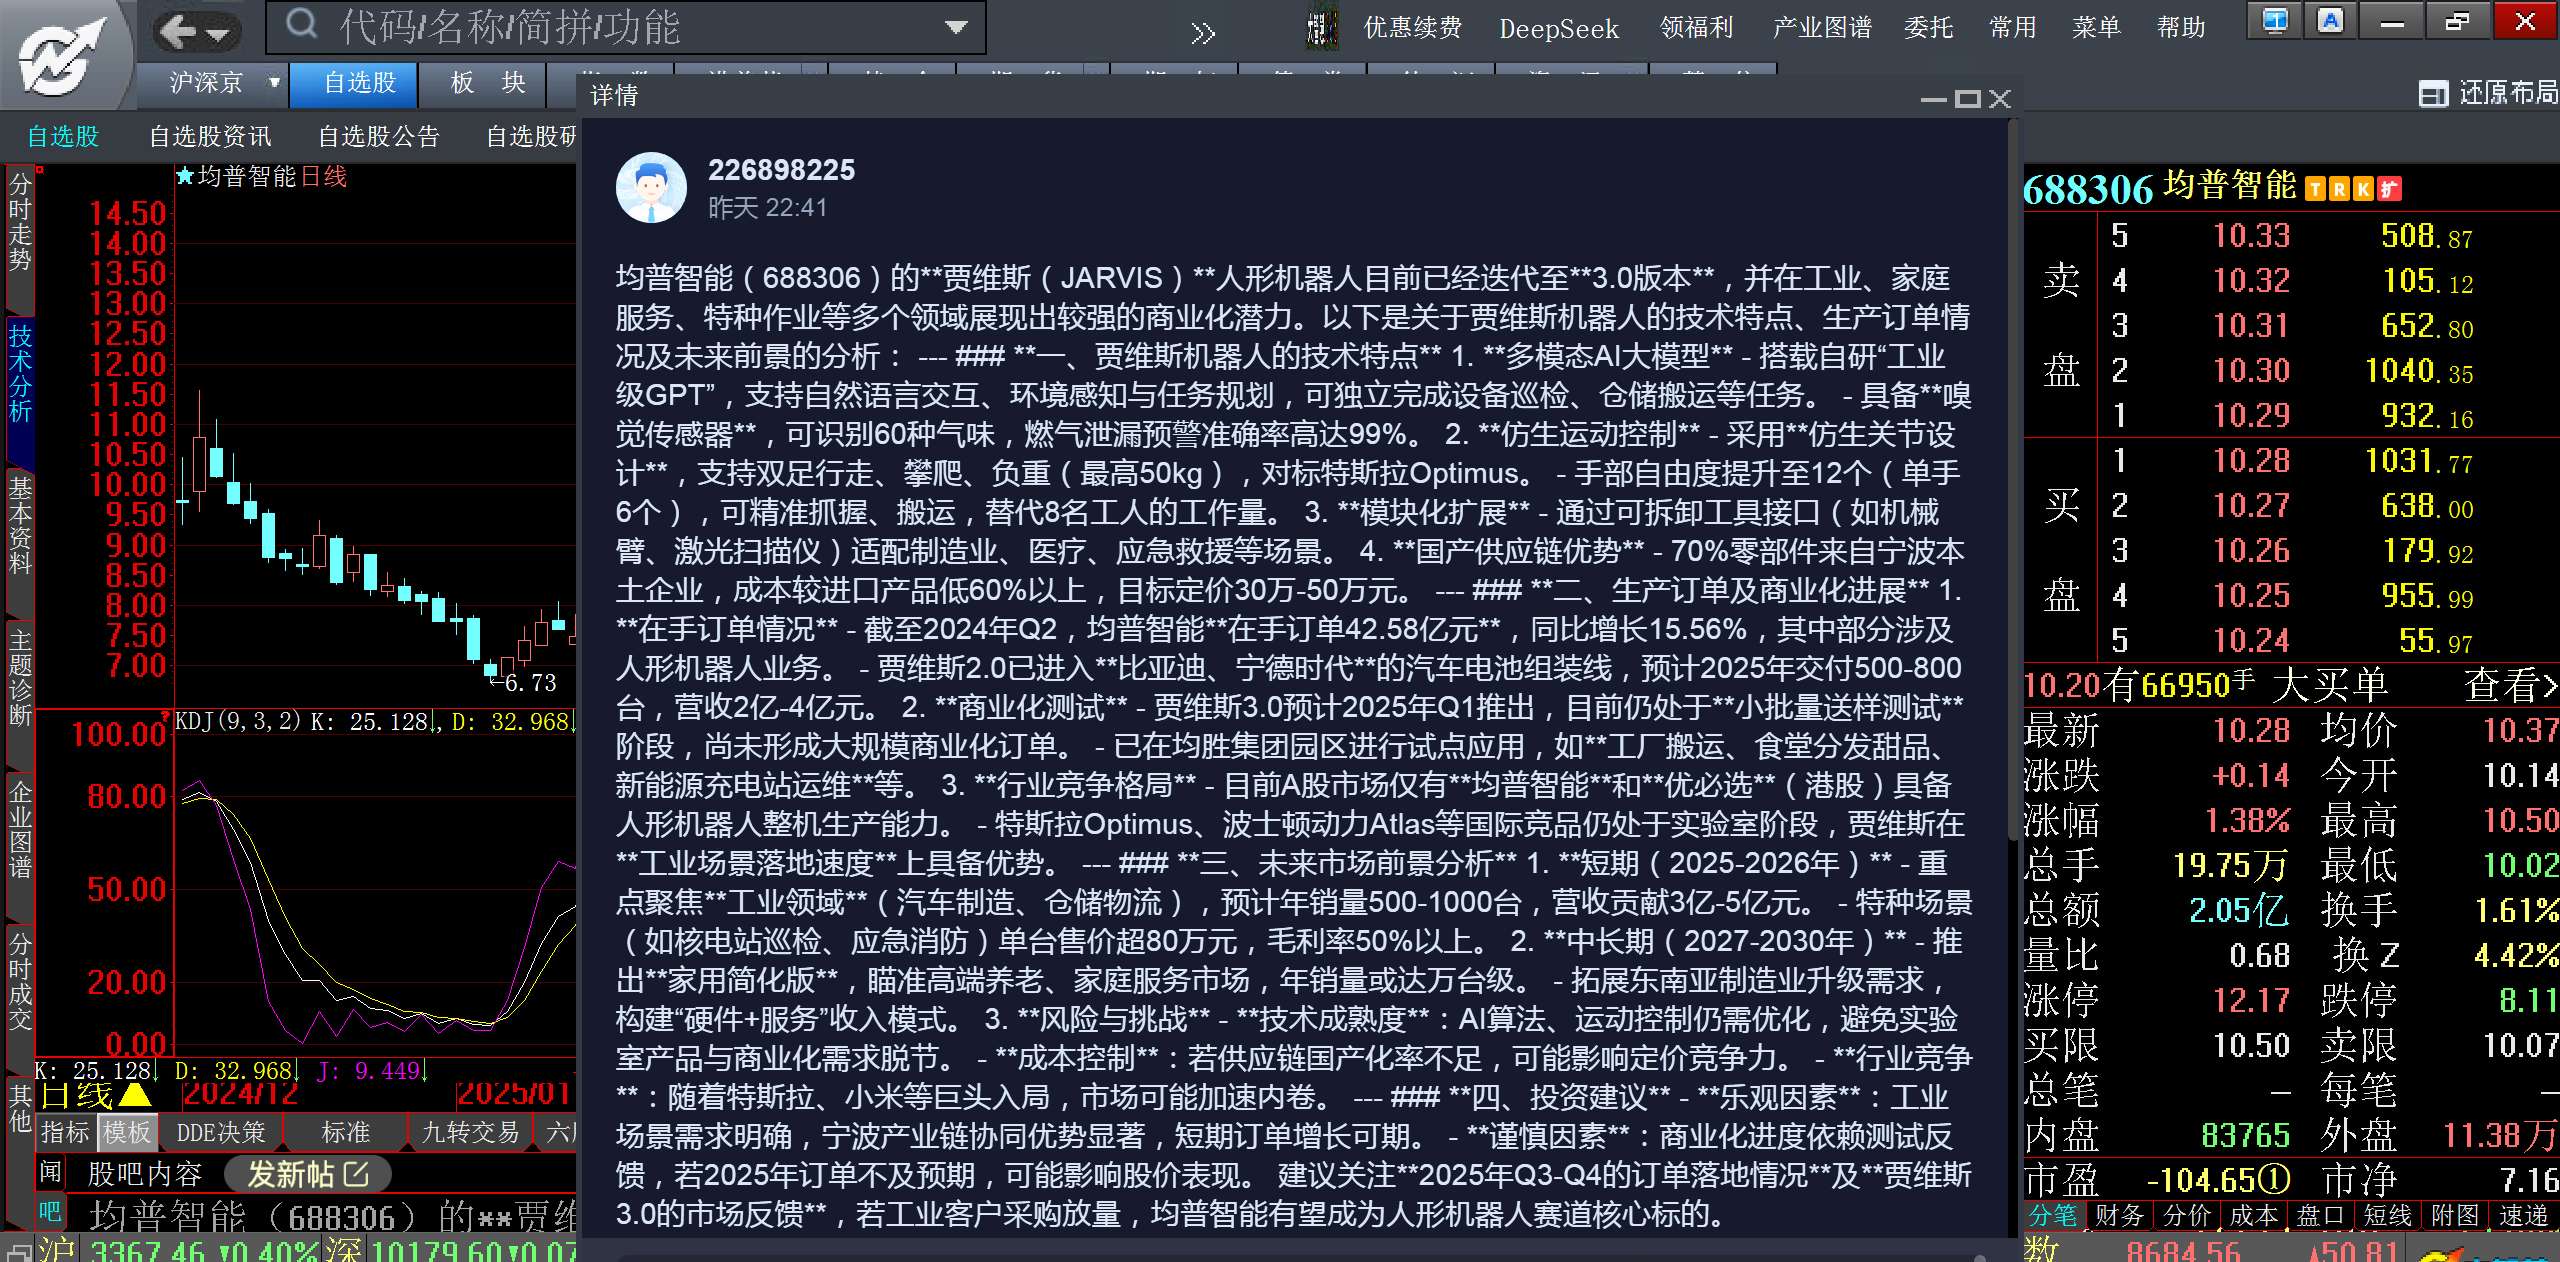The image size is (2560, 1262).
Task: Open the DeepSeek menu item
Action: tap(1558, 28)
